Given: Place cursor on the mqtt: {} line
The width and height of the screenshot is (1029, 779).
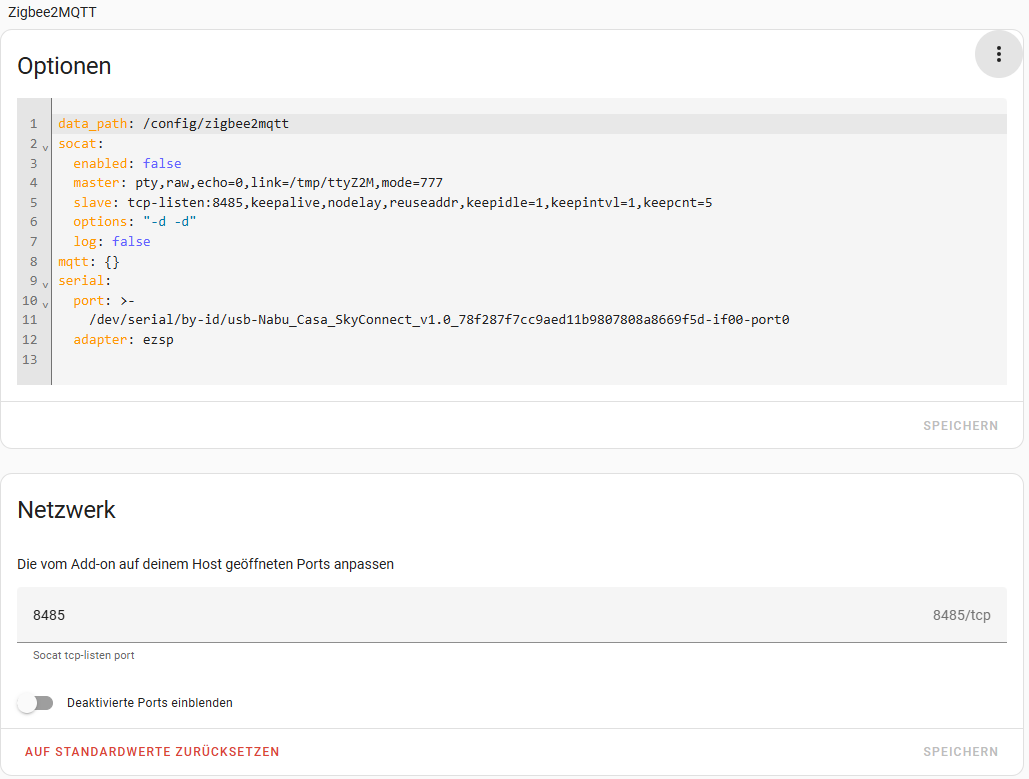Looking at the screenshot, I should pos(89,262).
